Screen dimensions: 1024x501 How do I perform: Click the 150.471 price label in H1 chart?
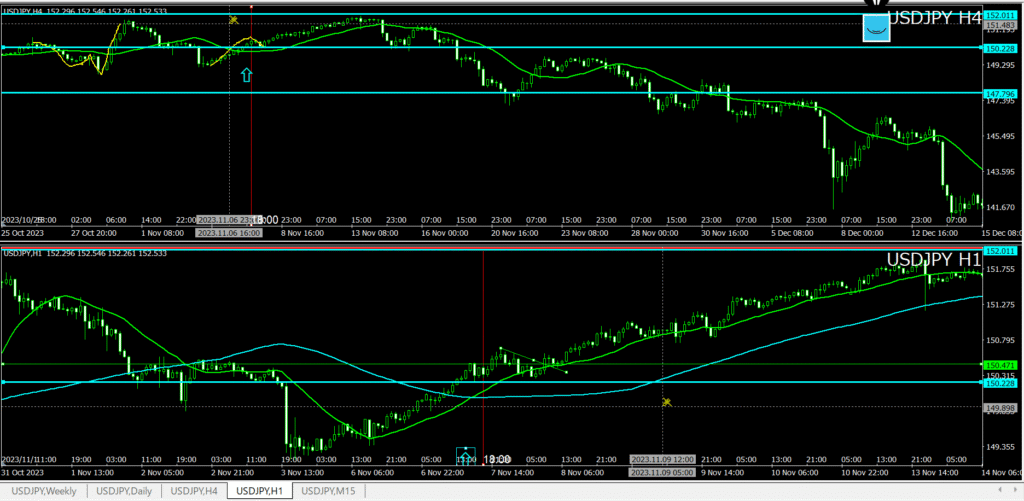tap(1001, 365)
